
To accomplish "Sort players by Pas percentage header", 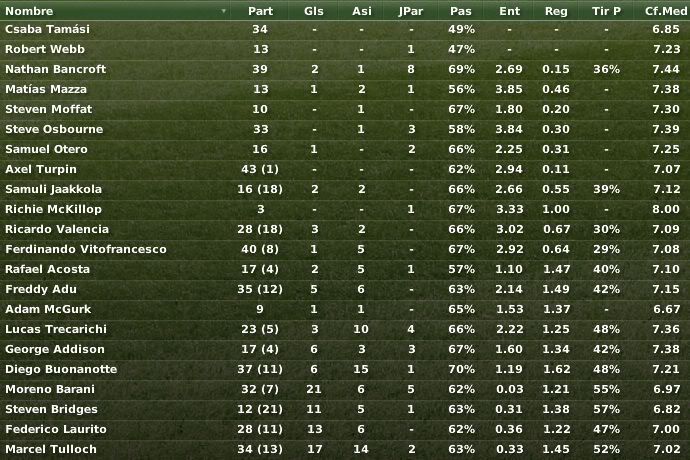I will point(461,11).
